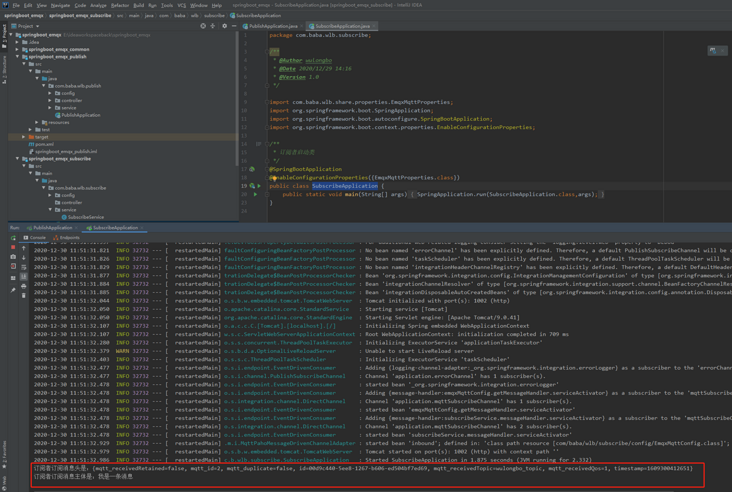This screenshot has height=492, width=732.
Task: Toggle soft-wrap in the console toolbar
Action: pyautogui.click(x=24, y=267)
